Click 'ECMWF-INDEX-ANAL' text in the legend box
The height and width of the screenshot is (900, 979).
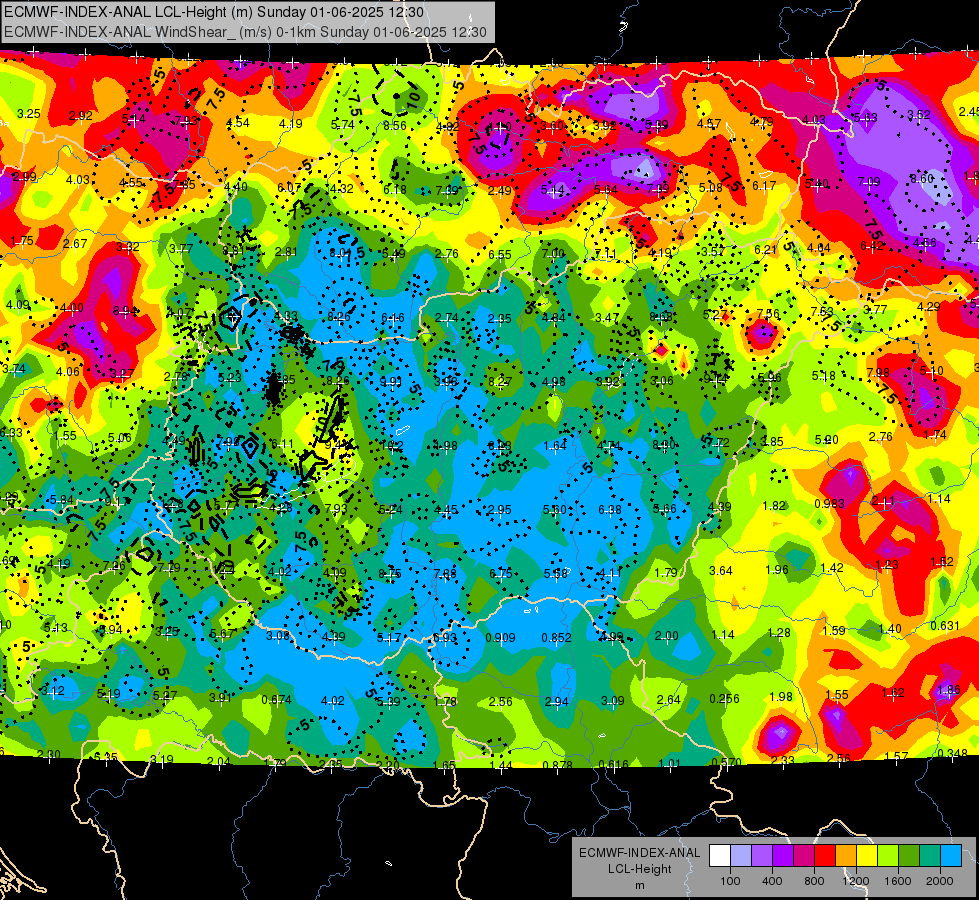639,853
